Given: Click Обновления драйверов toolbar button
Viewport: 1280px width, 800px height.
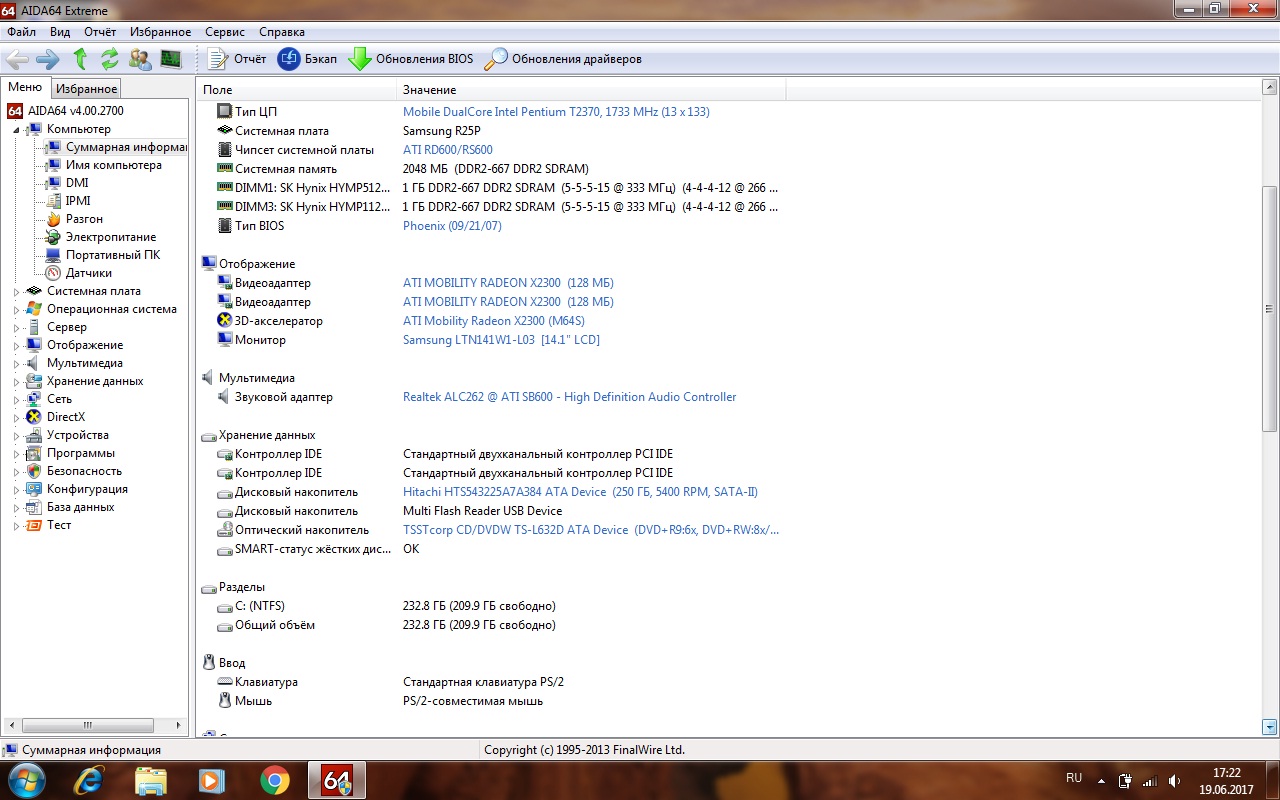Looking at the screenshot, I should (x=563, y=59).
